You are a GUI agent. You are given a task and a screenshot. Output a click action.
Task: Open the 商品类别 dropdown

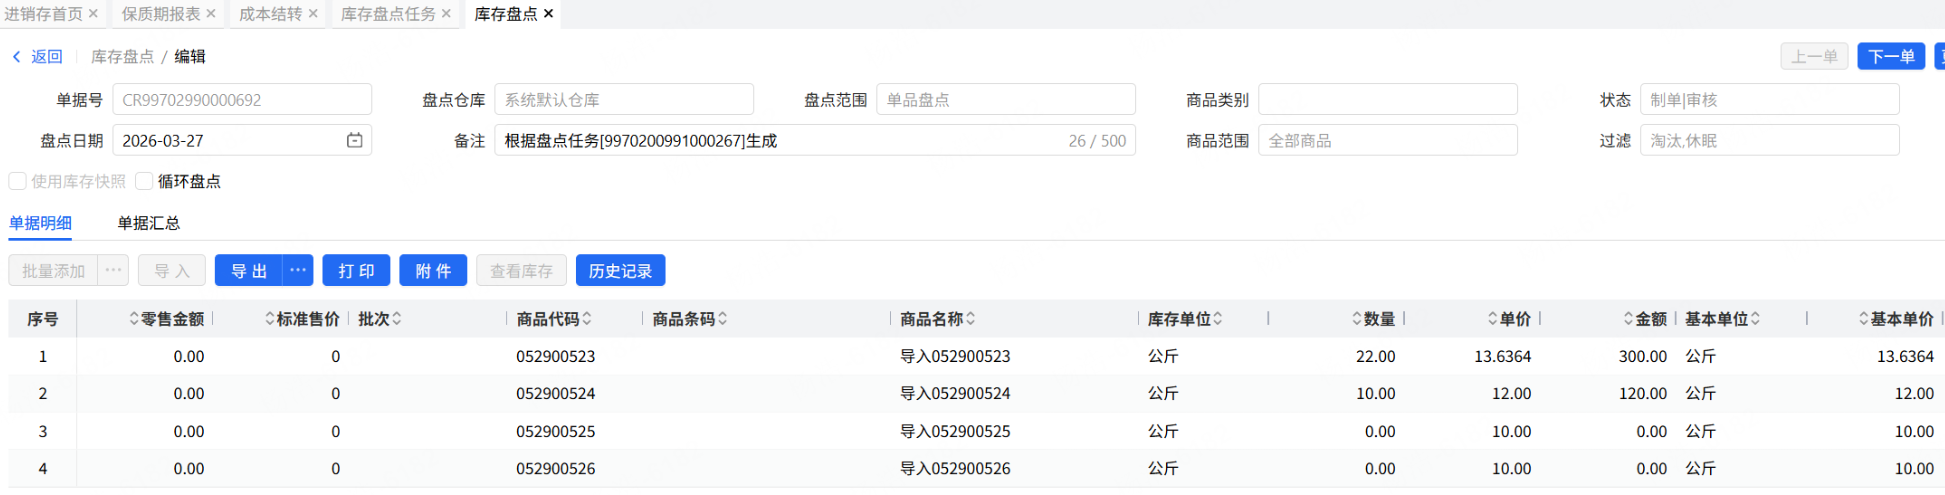(1387, 100)
